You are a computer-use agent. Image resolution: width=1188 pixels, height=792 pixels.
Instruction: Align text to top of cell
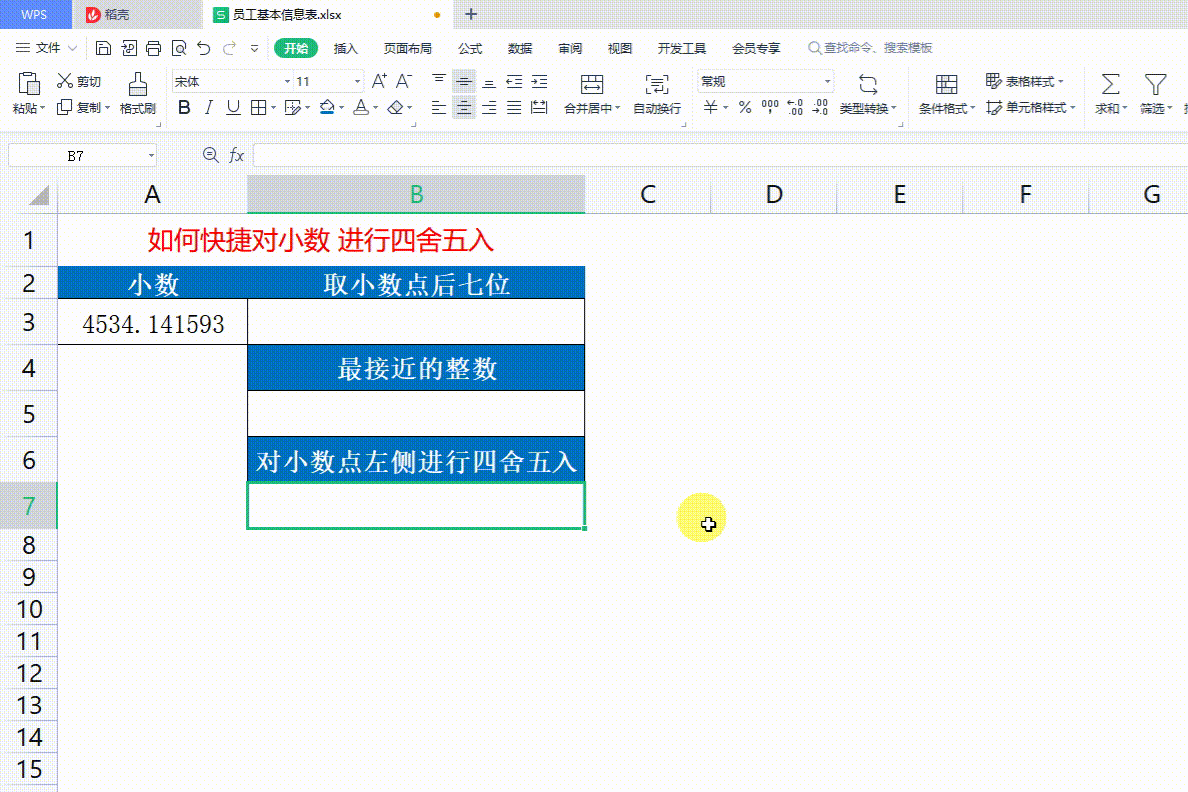[439, 81]
